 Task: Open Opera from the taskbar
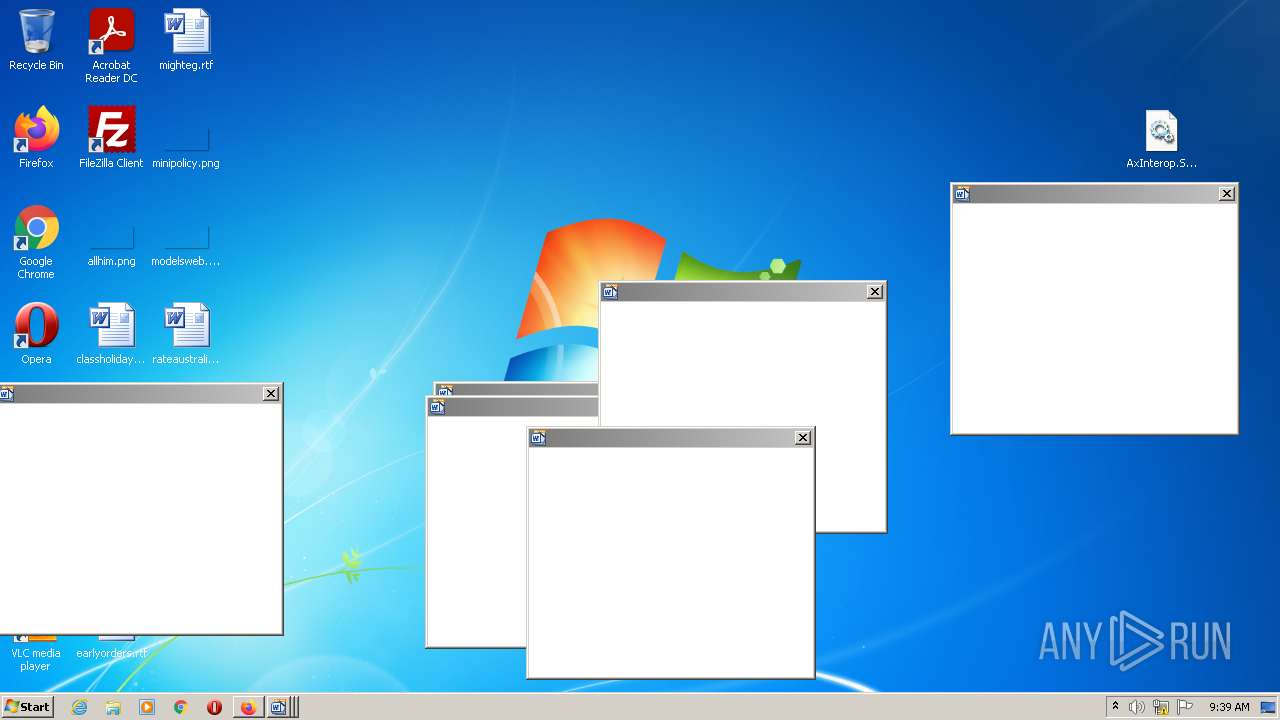[214, 707]
